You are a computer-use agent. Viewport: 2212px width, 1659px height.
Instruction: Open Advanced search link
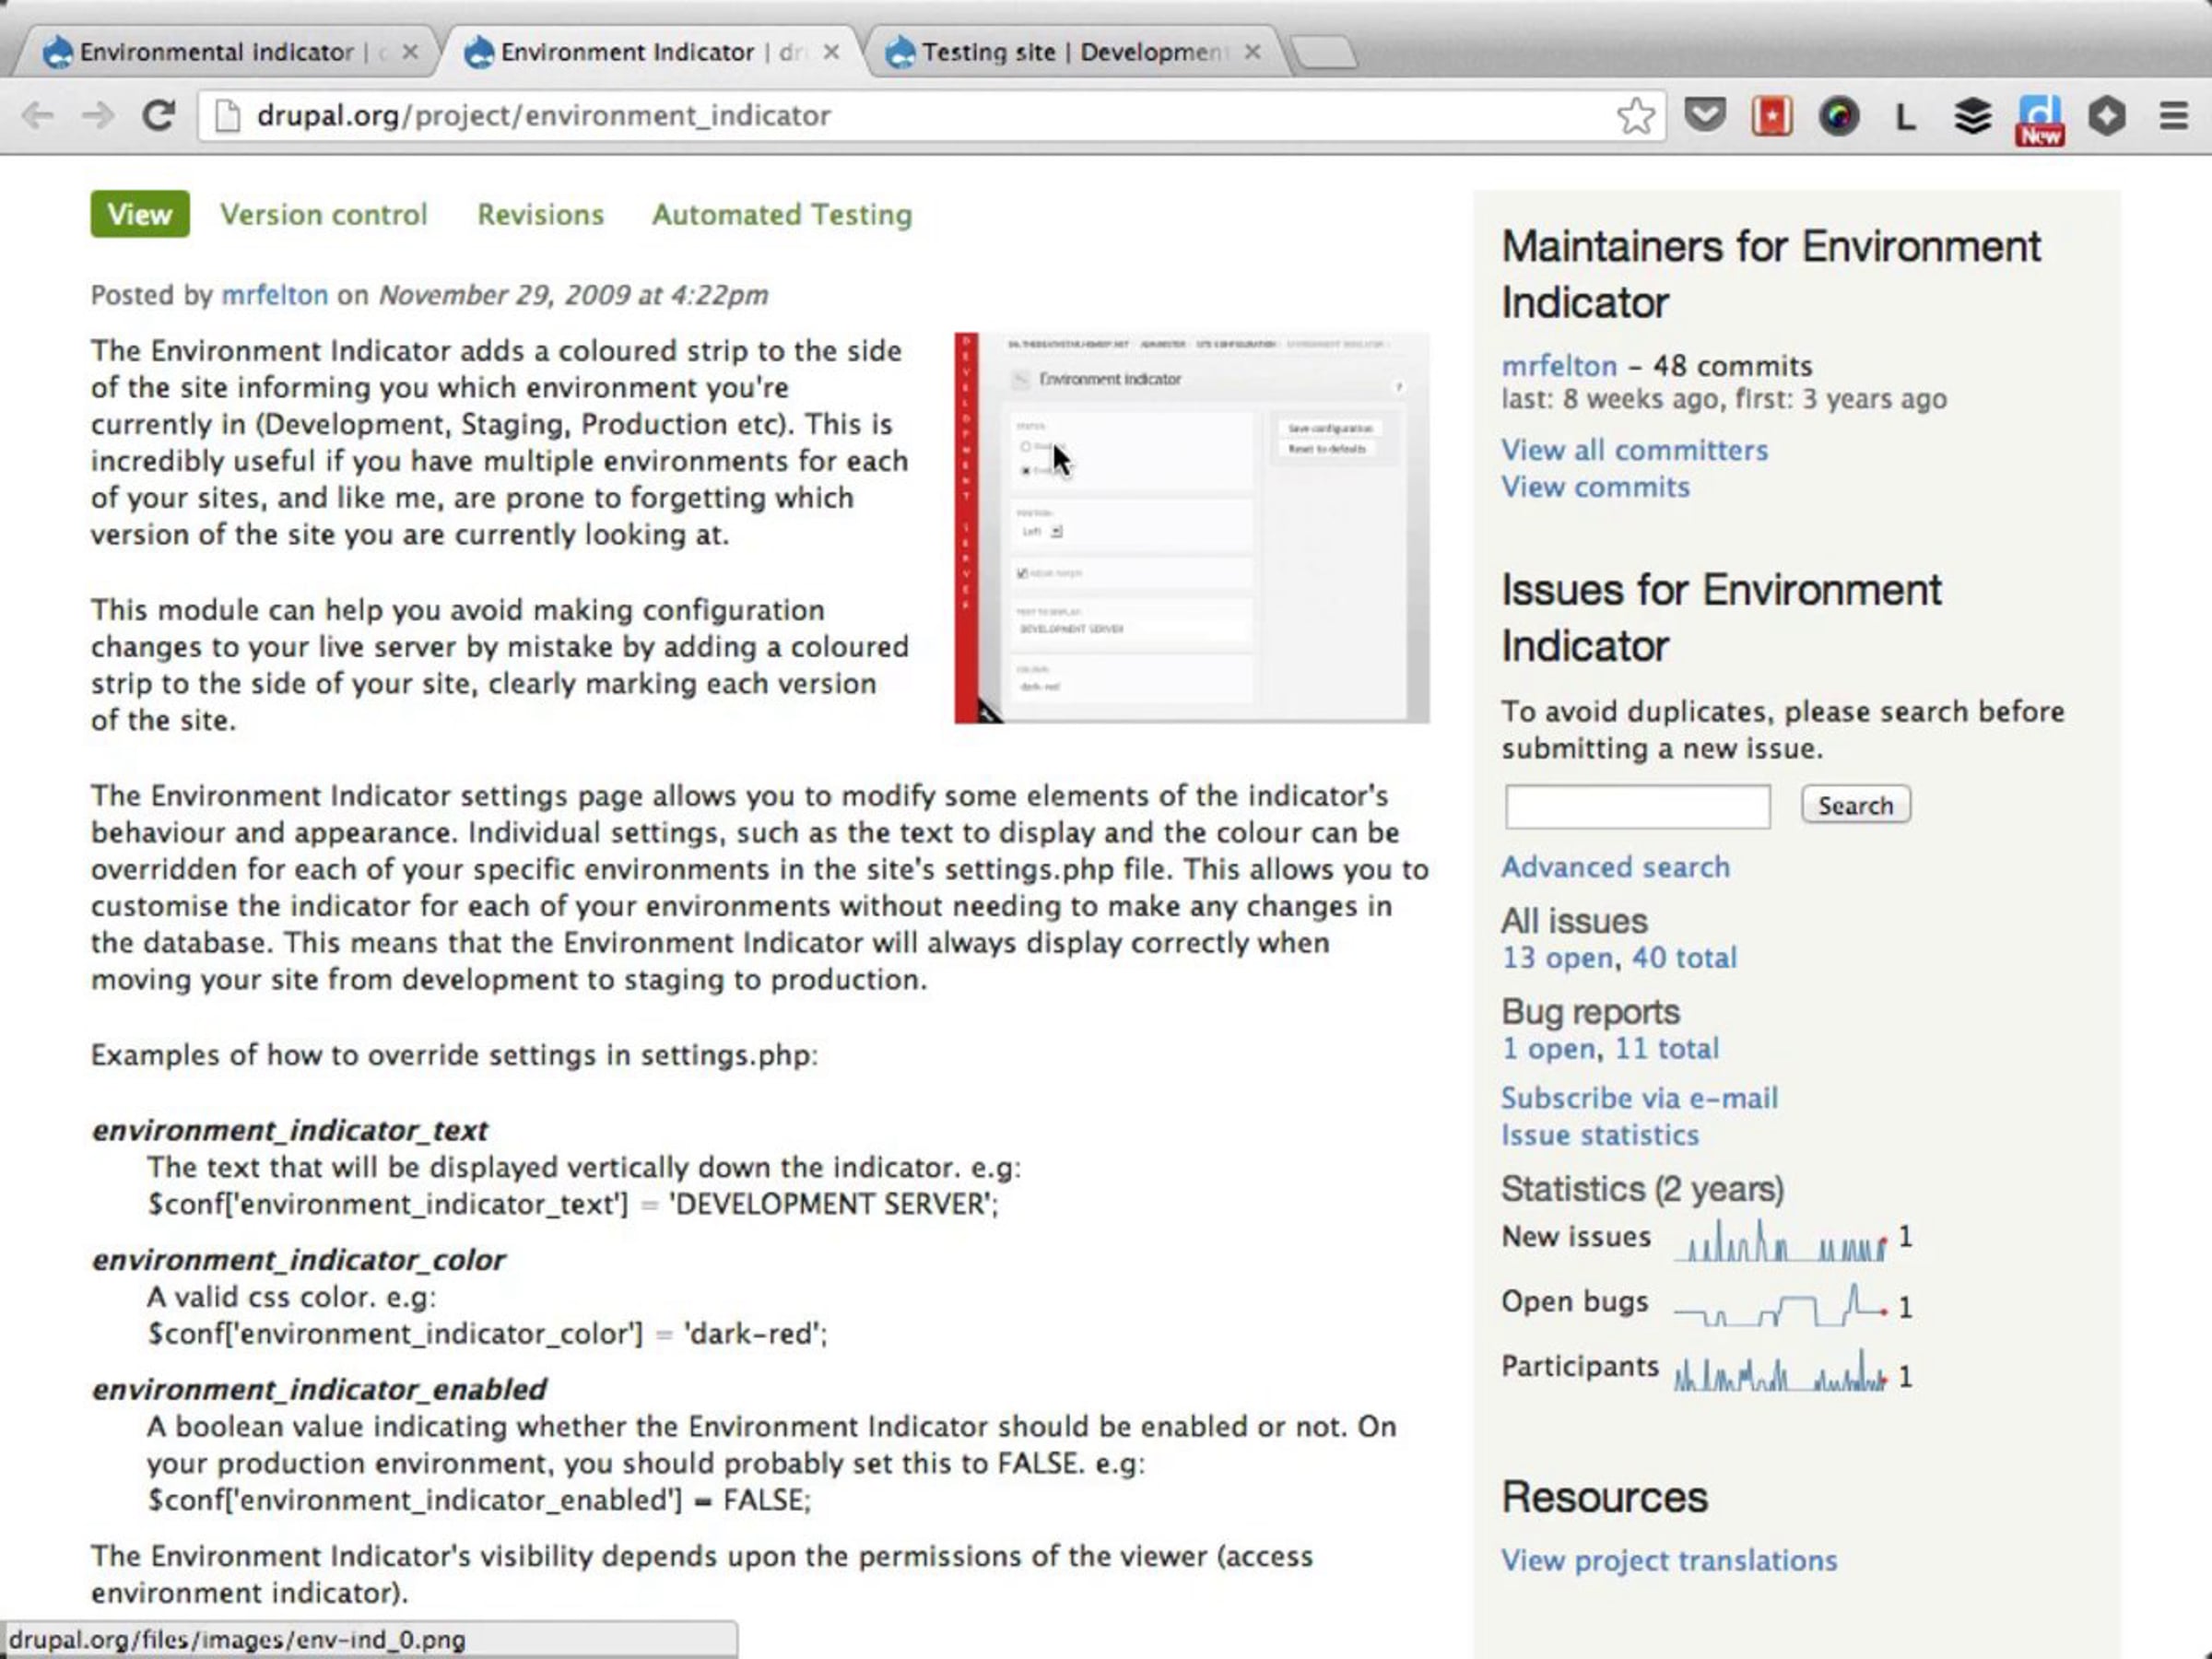pos(1615,867)
